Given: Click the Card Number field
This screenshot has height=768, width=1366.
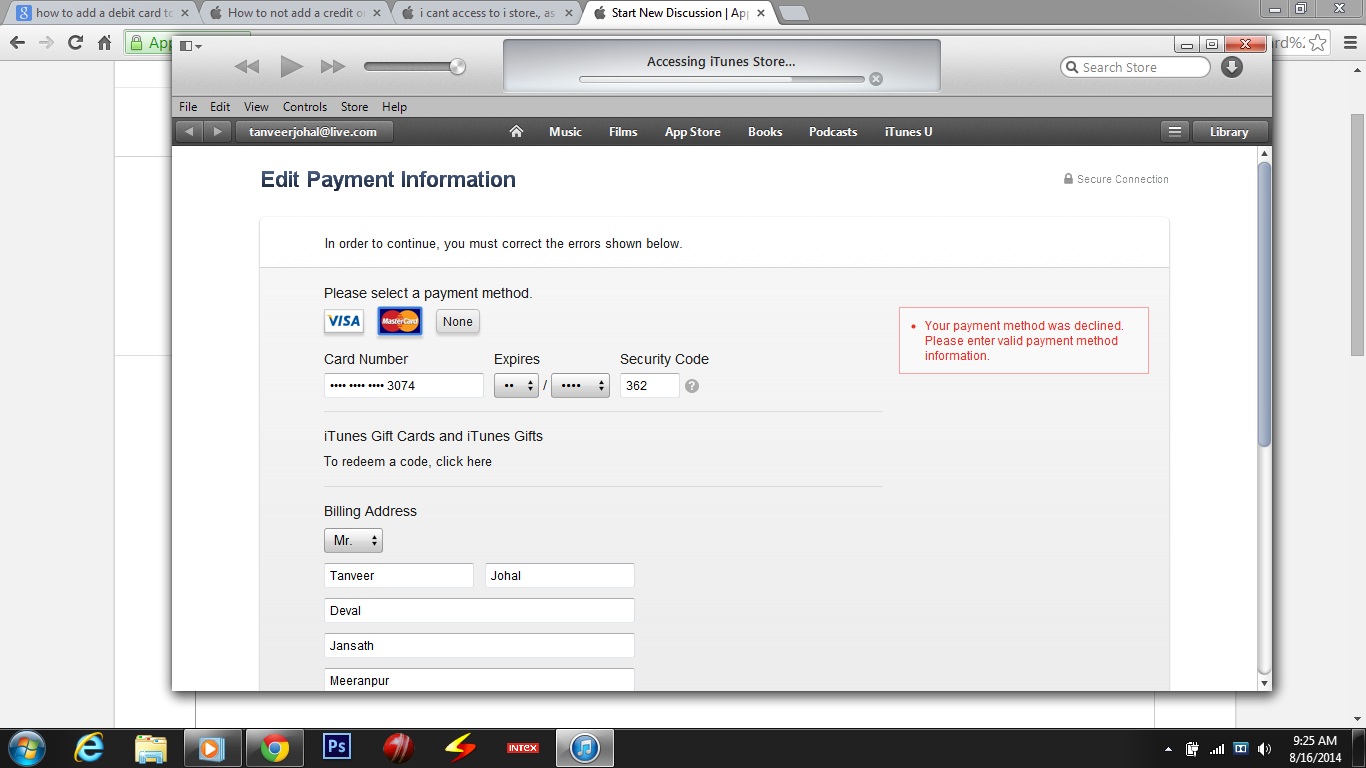Looking at the screenshot, I should click(404, 385).
